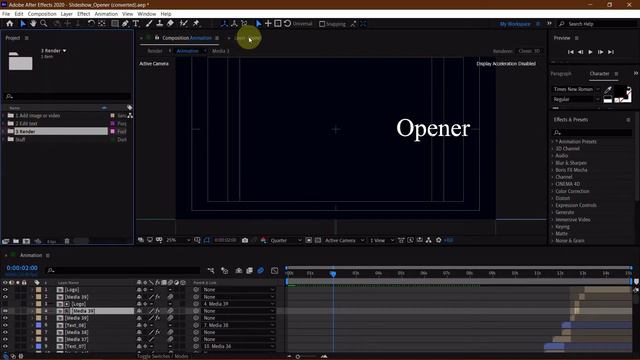
Task: Open the Composition Mini-Flowchart in the timeline
Action: [x=211, y=271]
